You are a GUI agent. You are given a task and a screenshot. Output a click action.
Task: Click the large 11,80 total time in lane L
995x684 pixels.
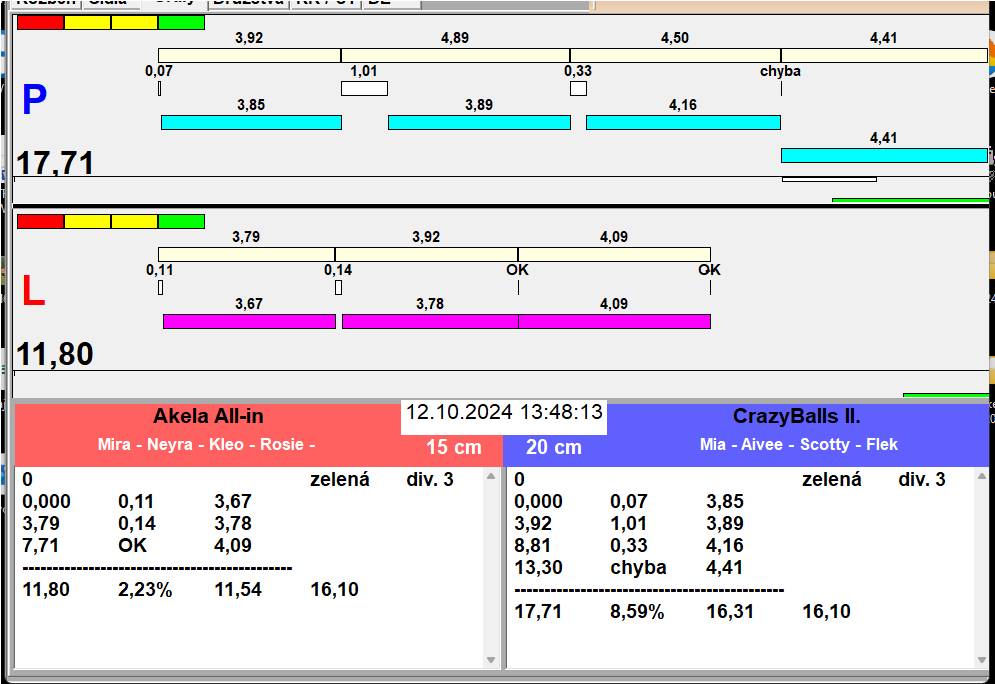pyautogui.click(x=55, y=354)
